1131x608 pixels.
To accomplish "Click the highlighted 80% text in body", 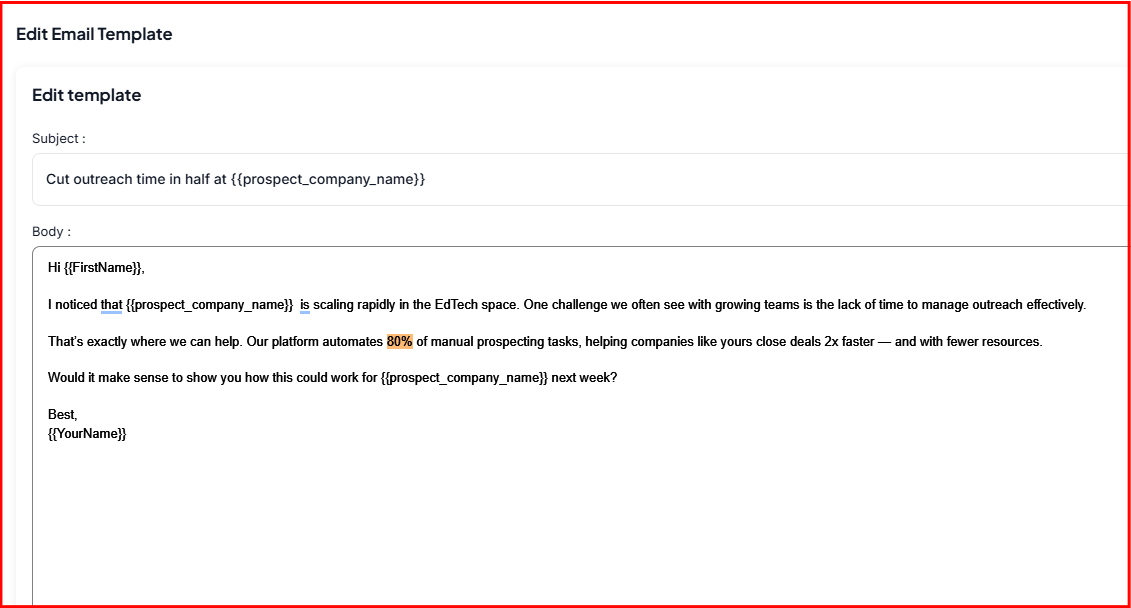I will 399,341.
